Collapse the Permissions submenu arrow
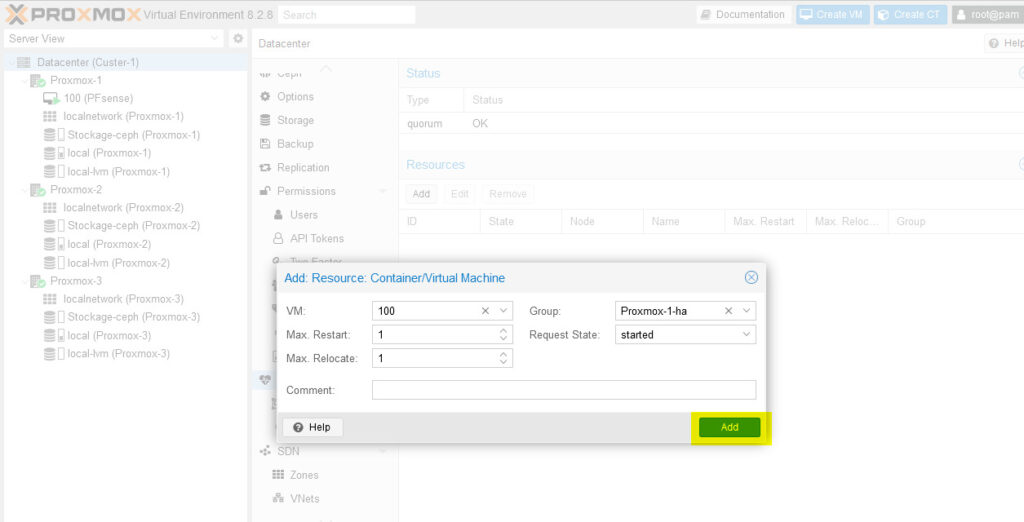 point(383,191)
